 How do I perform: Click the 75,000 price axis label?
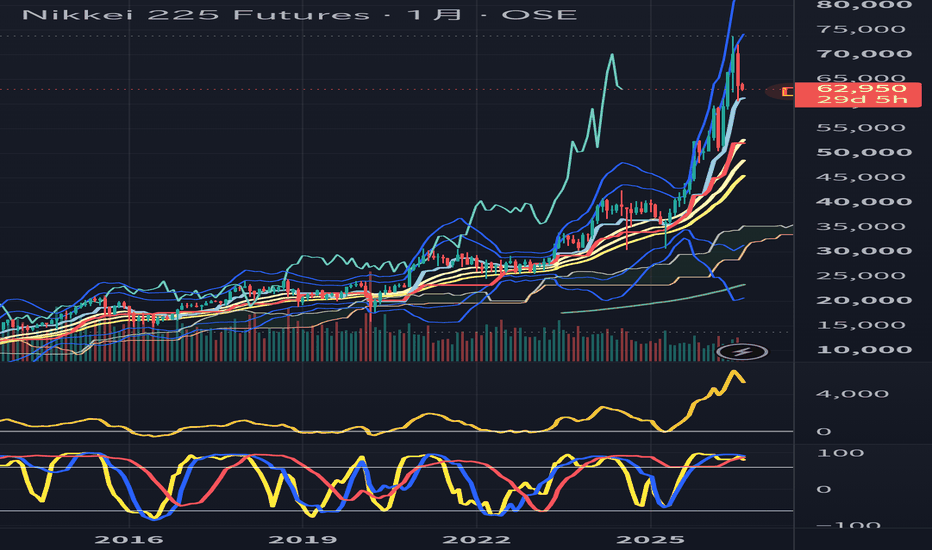[x=861, y=29]
